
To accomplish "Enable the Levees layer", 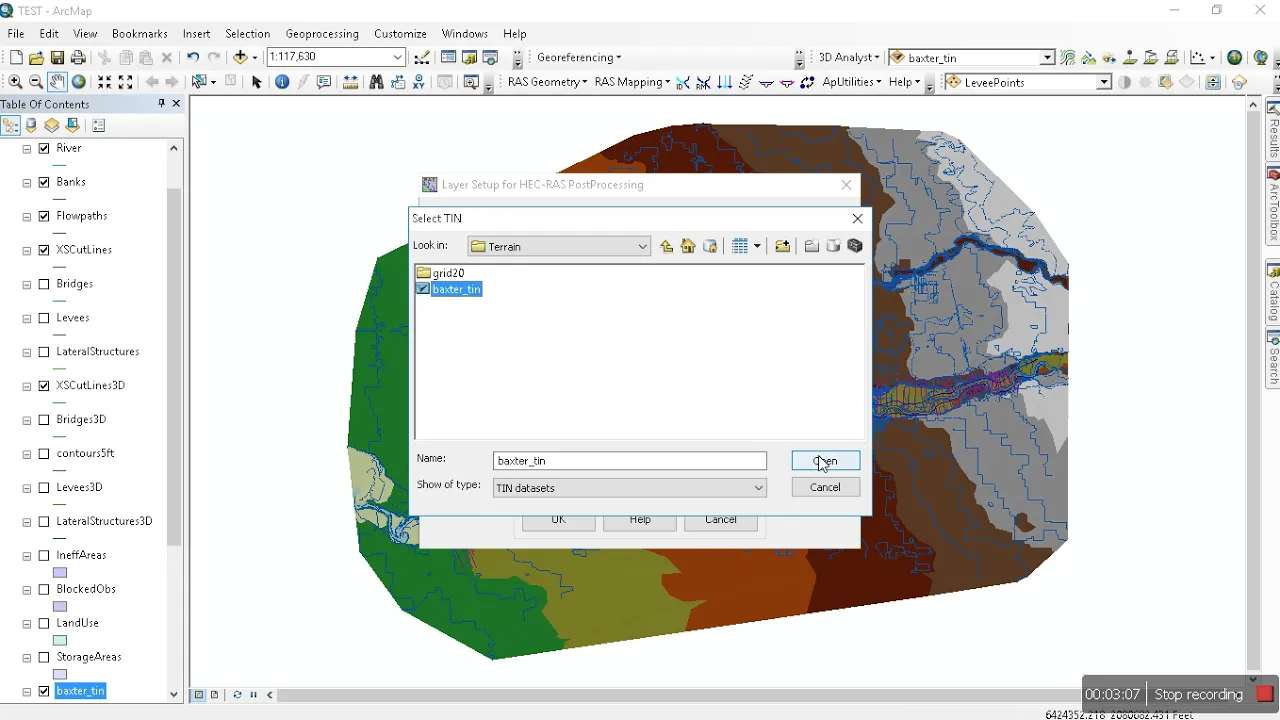I will tap(44, 318).
